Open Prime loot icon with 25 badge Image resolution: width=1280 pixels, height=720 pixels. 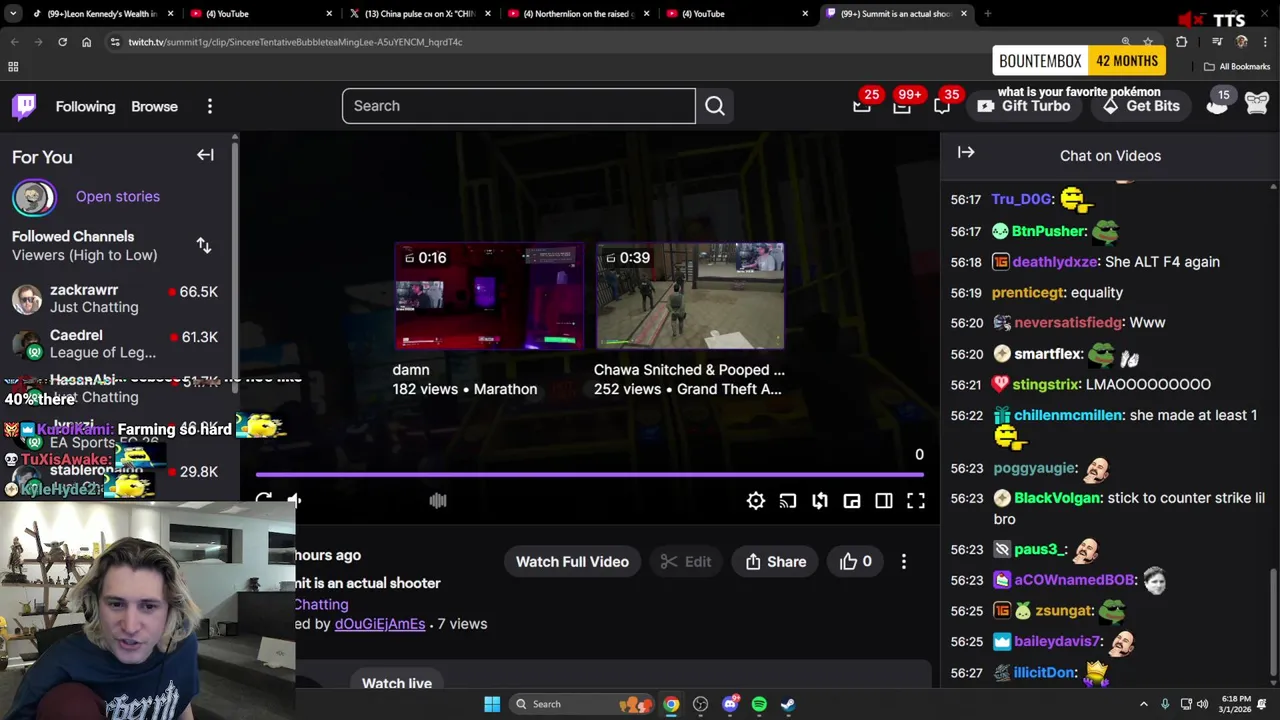click(x=861, y=105)
